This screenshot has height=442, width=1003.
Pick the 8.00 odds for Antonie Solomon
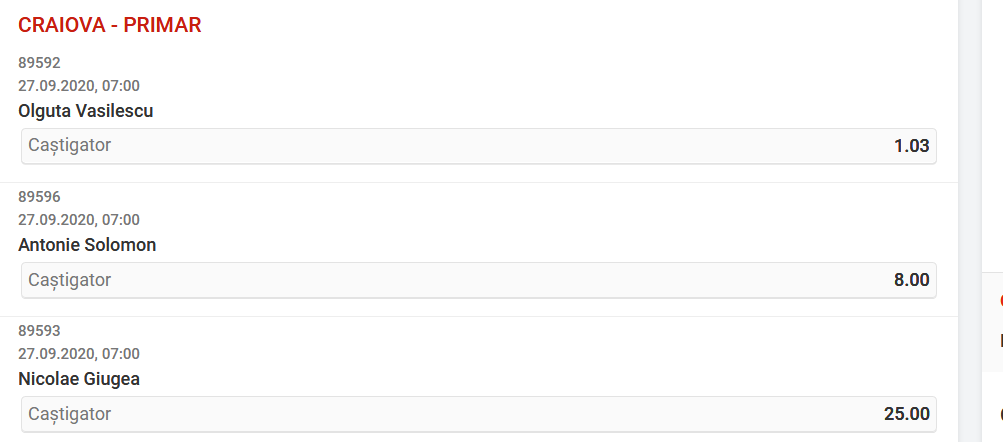point(911,280)
